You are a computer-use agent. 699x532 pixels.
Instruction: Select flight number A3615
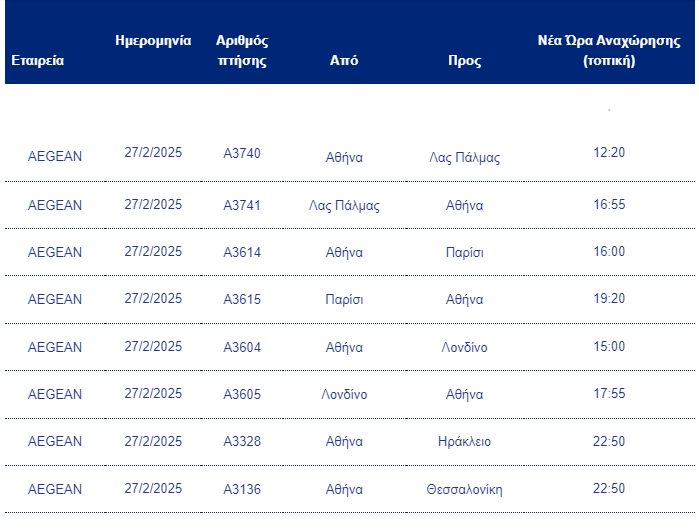click(x=242, y=299)
